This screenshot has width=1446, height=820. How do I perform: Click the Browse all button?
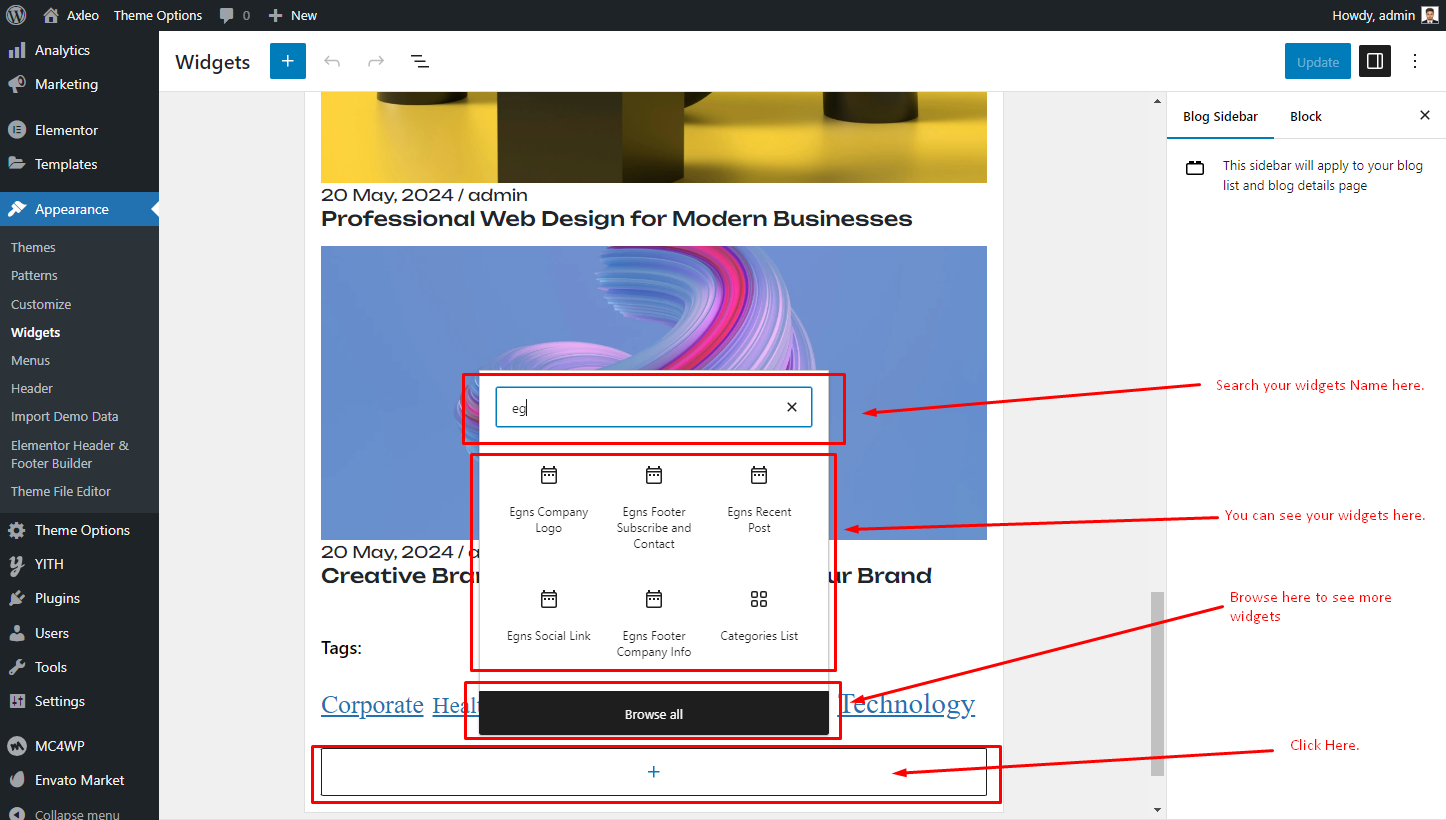pyautogui.click(x=654, y=714)
